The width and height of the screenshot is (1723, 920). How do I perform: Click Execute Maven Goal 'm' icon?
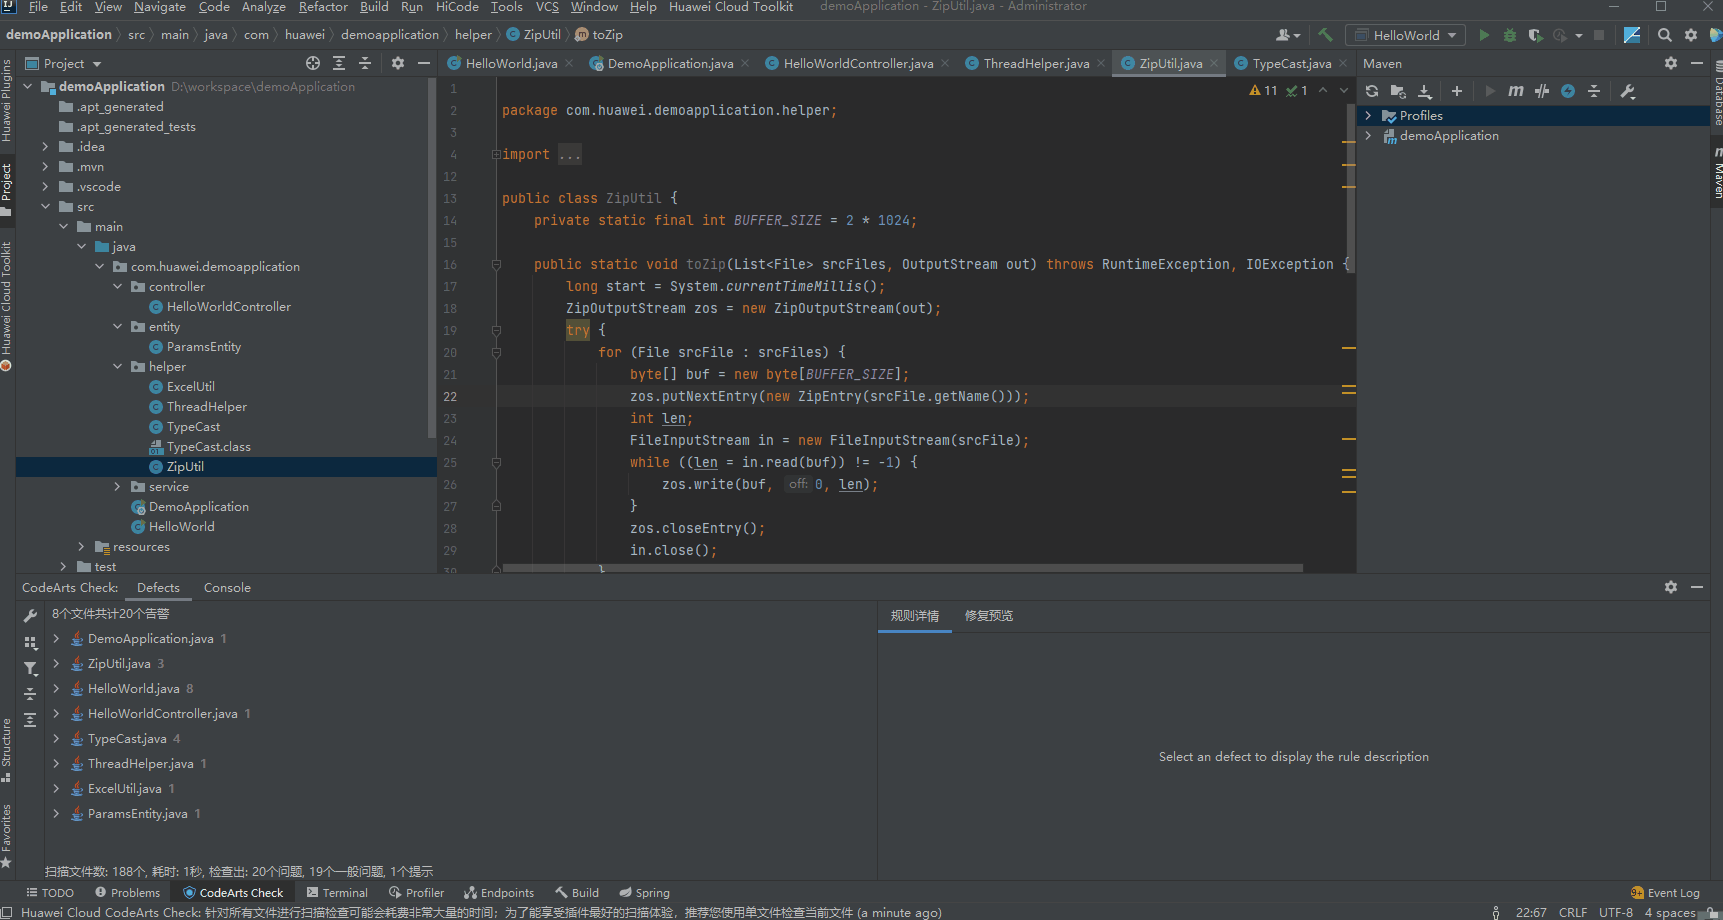[1516, 91]
